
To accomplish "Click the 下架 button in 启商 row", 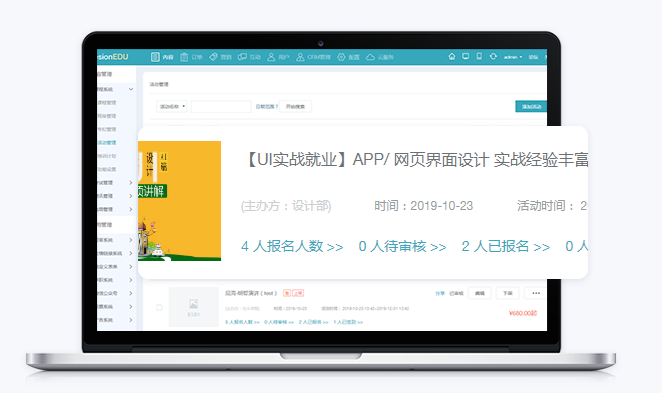I will point(507,293).
